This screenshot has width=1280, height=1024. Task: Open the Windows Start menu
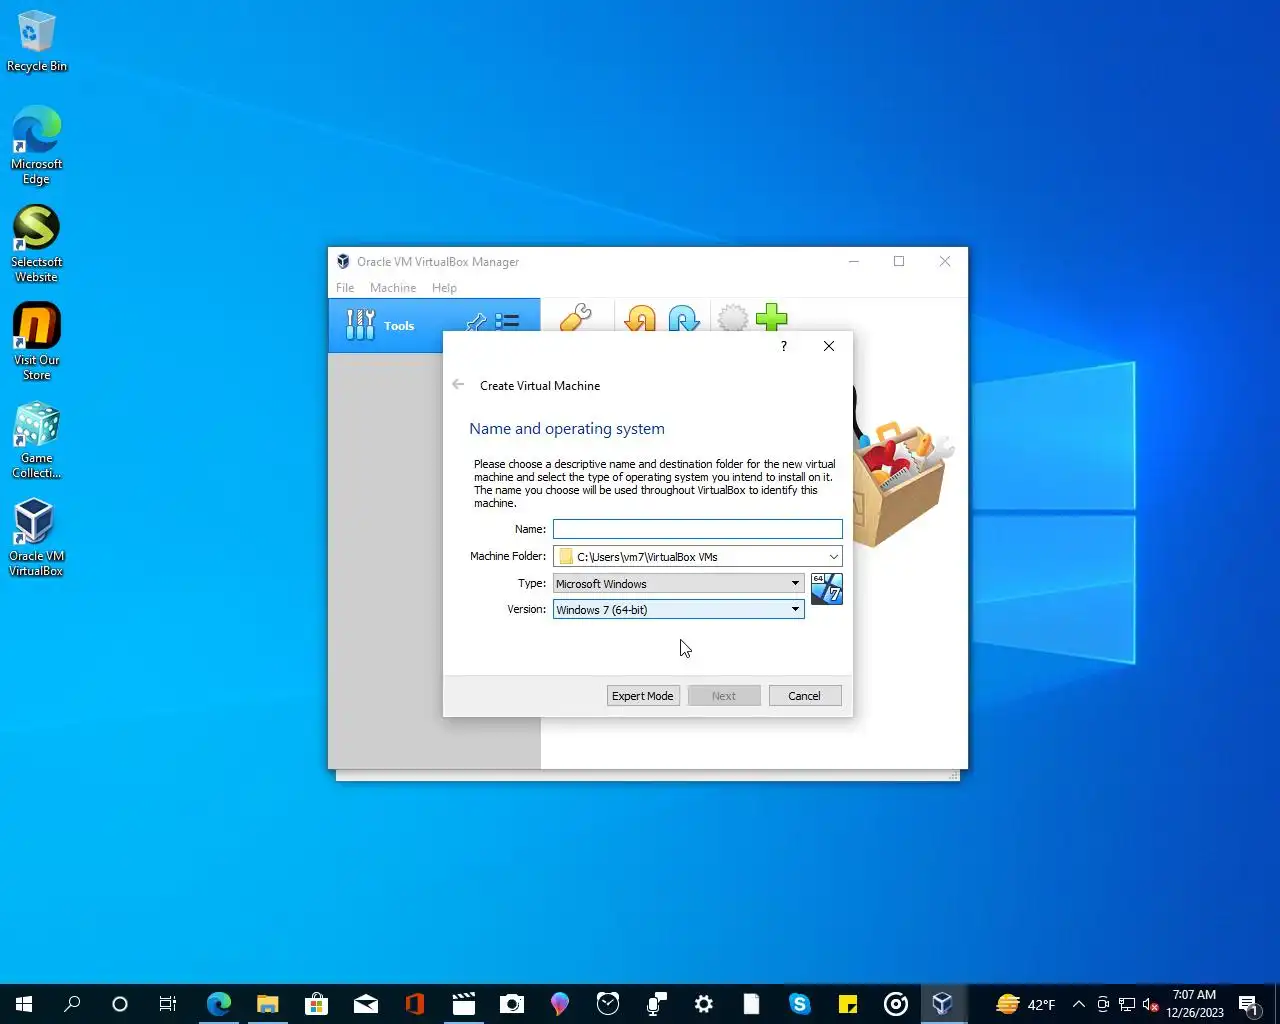24,1004
